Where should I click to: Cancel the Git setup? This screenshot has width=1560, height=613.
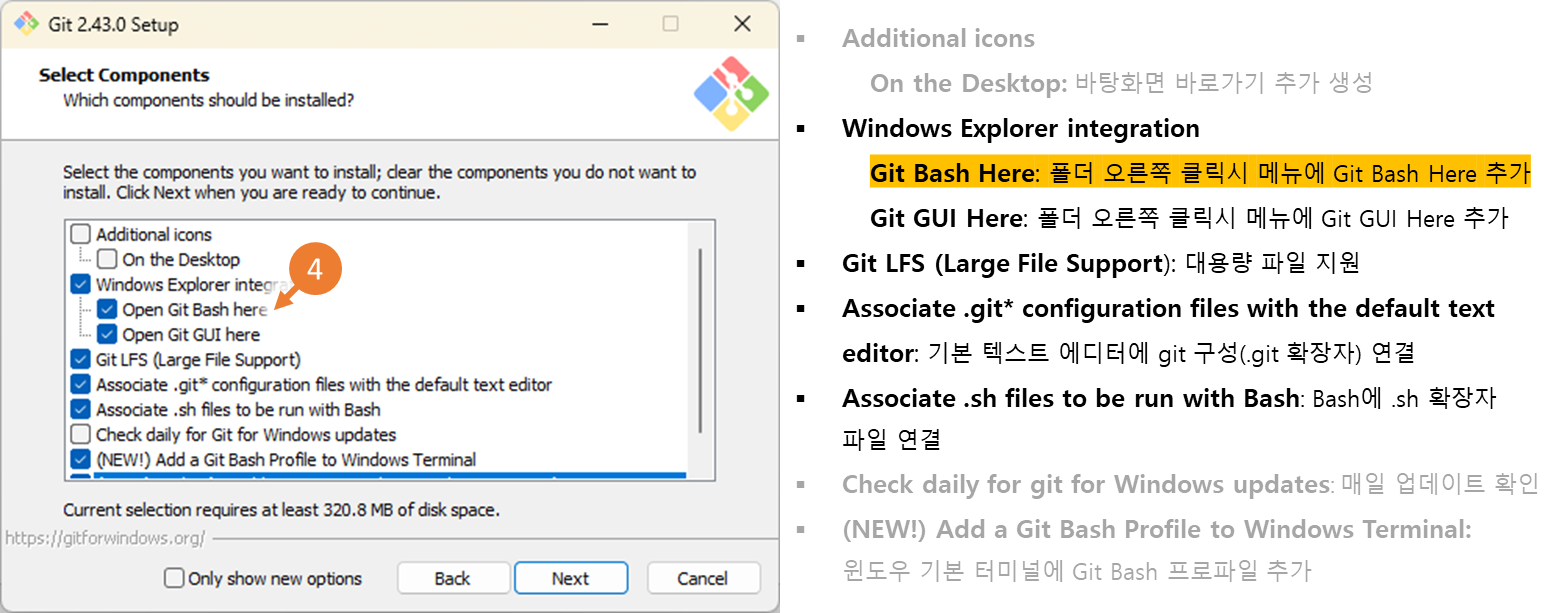coord(703,578)
